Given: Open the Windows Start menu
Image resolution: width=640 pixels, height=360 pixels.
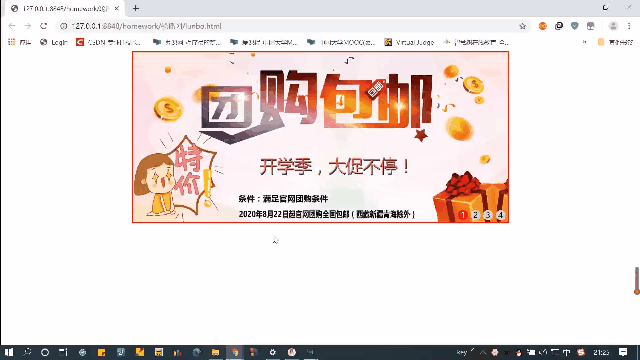Looking at the screenshot, I should coord(9,352).
